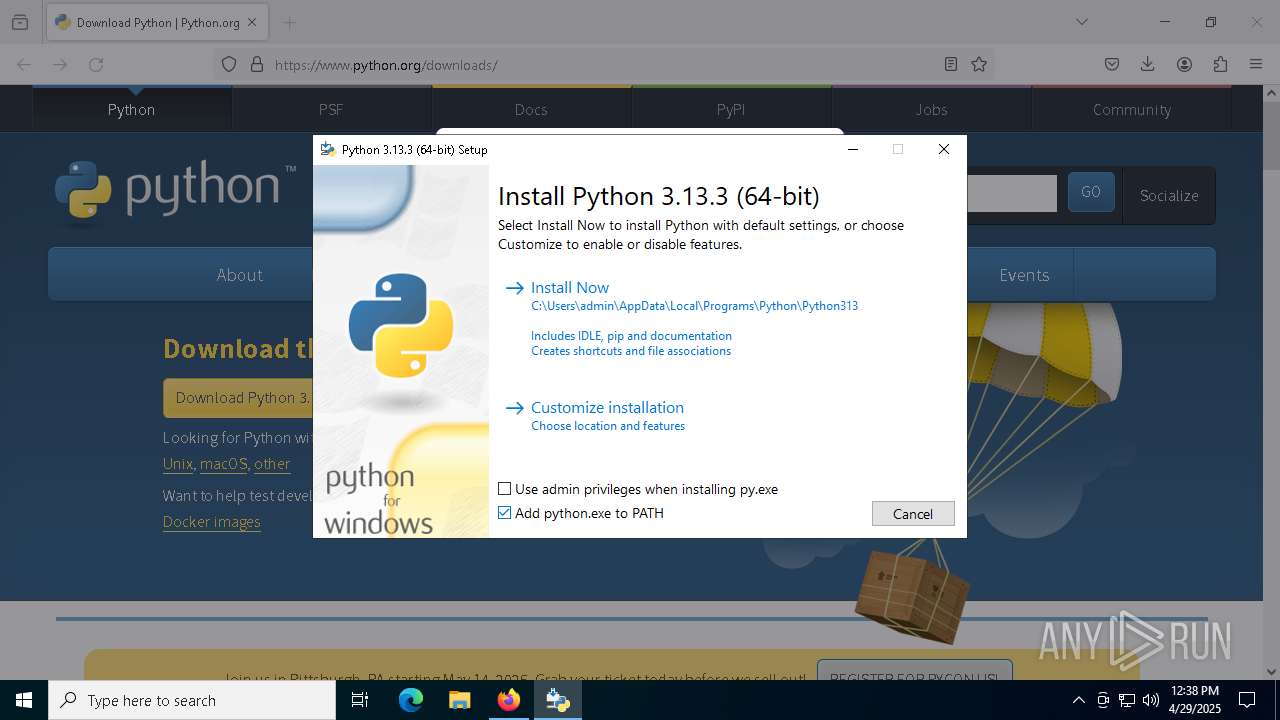Open the notification center icon
This screenshot has width=1280, height=720.
click(1247, 700)
